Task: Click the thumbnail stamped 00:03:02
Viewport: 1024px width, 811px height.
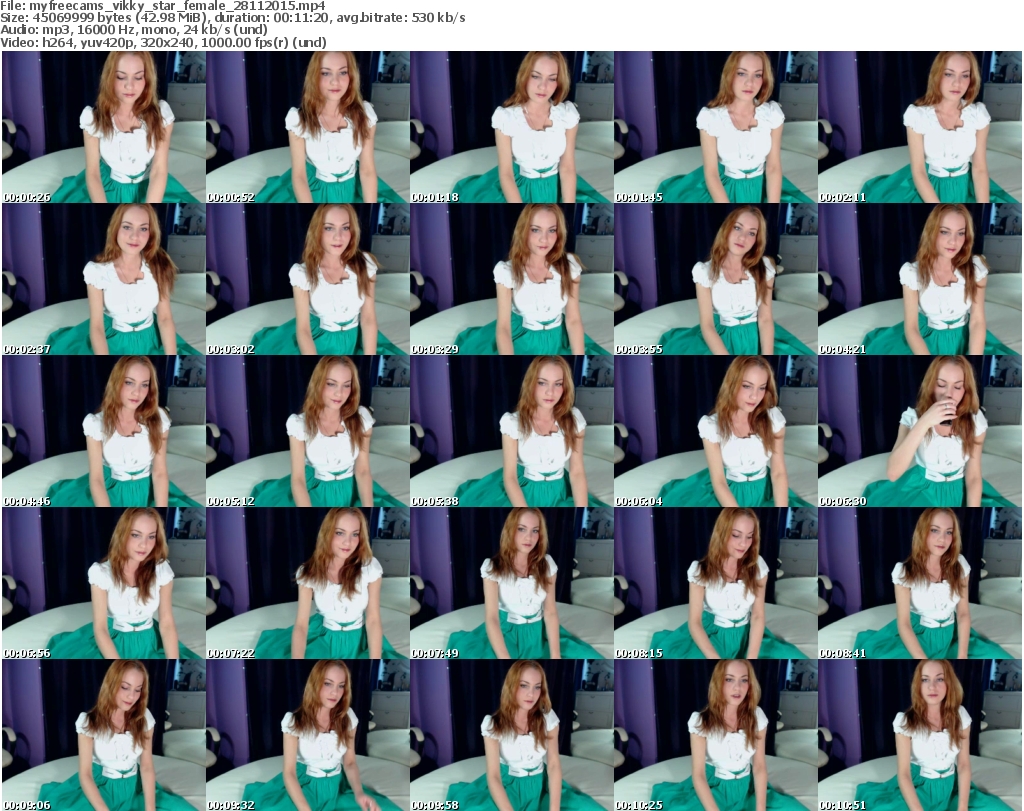Action: [308, 279]
